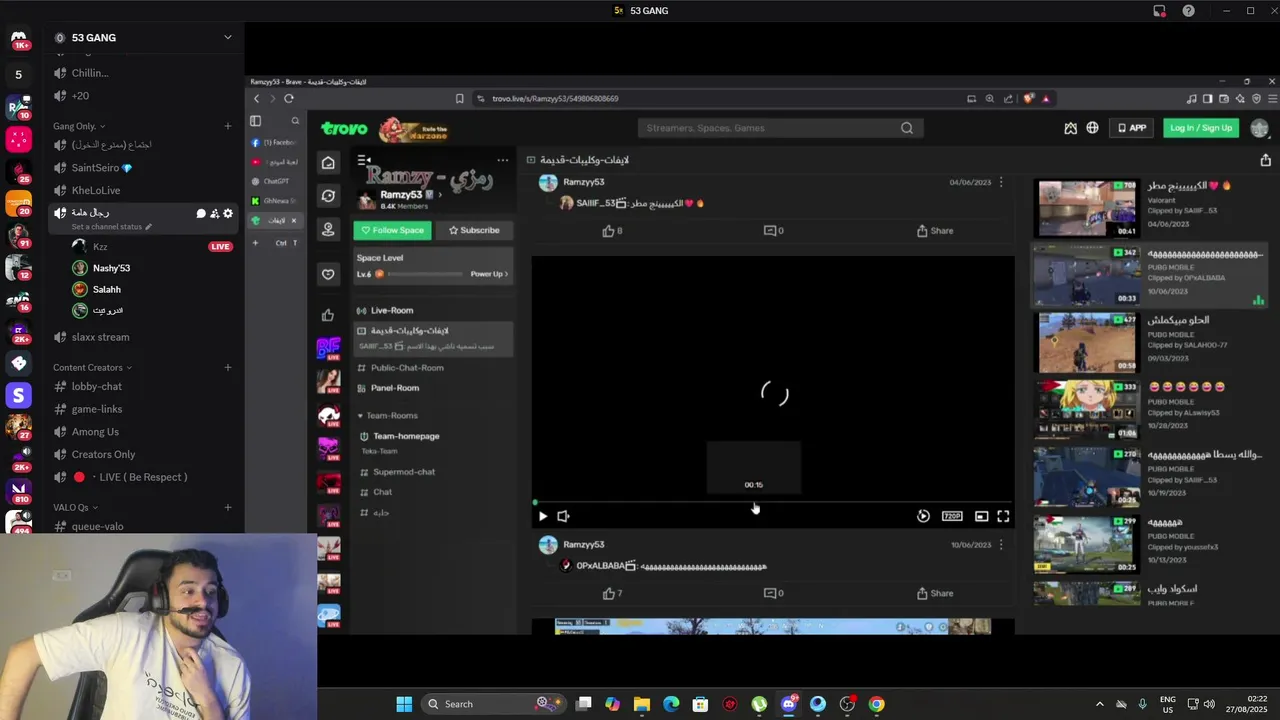This screenshot has width=1280, height=720.
Task: Join the +20 voice channel
Action: 80,96
